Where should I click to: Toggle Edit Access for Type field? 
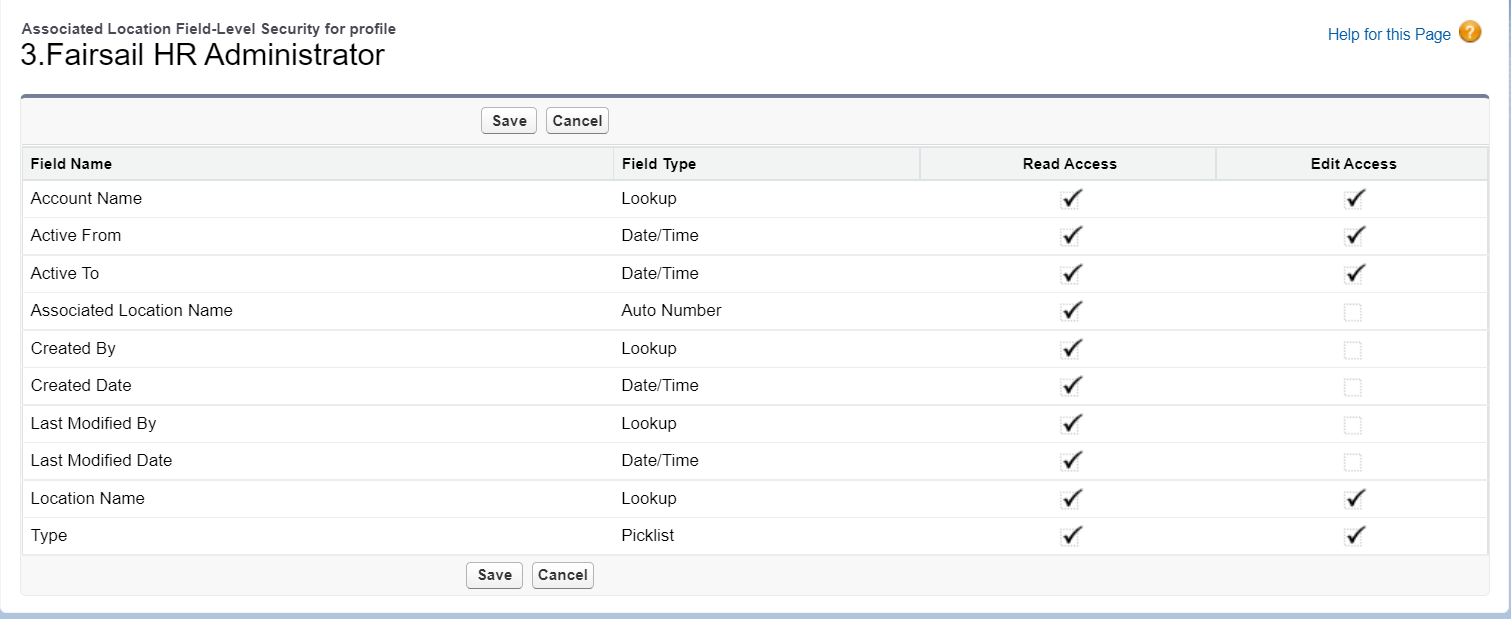pos(1355,536)
